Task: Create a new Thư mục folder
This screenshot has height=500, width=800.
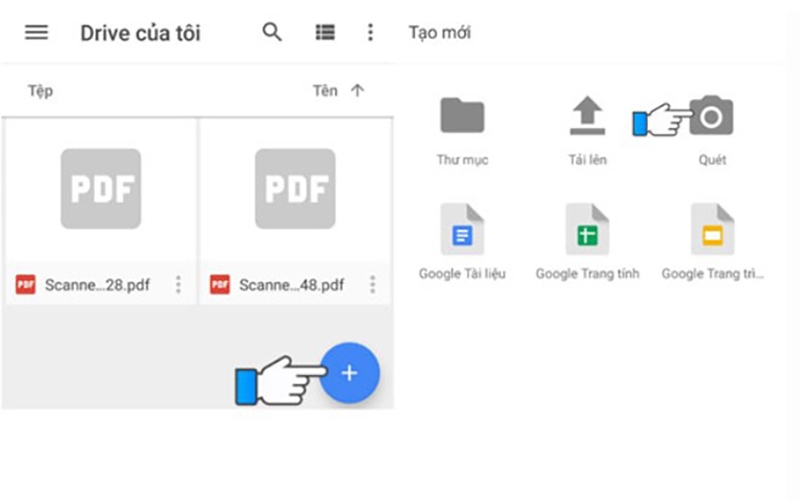Action: click(462, 115)
